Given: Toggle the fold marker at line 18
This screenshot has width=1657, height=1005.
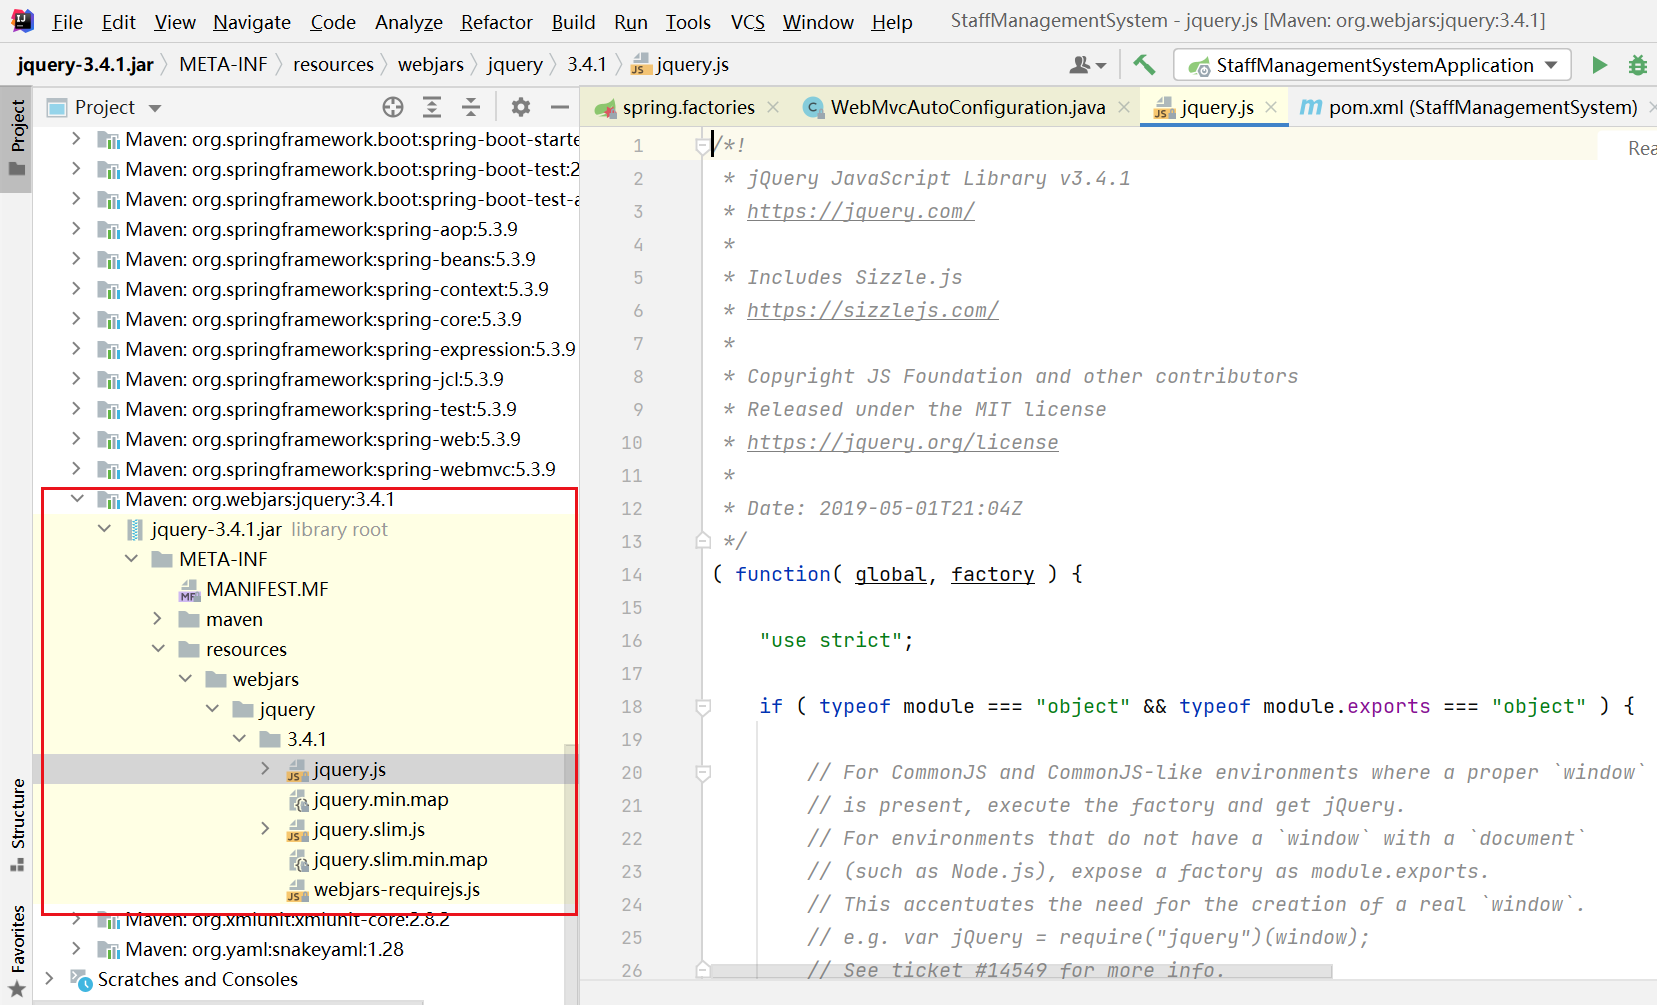Looking at the screenshot, I should 702,707.
